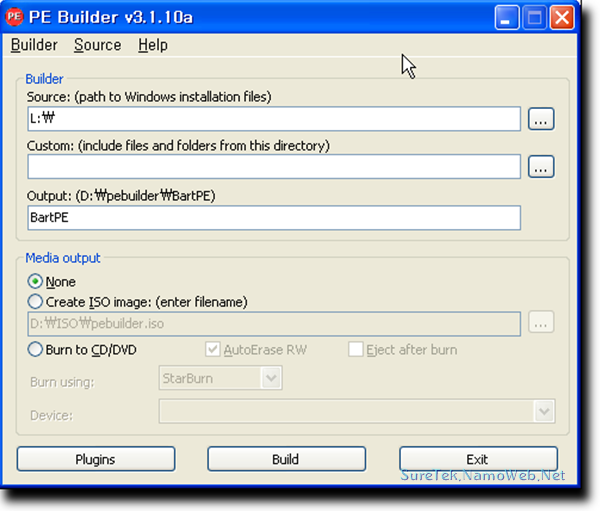Close the PE Builder window
Viewport: 600px width, 511px height.
coord(562,18)
